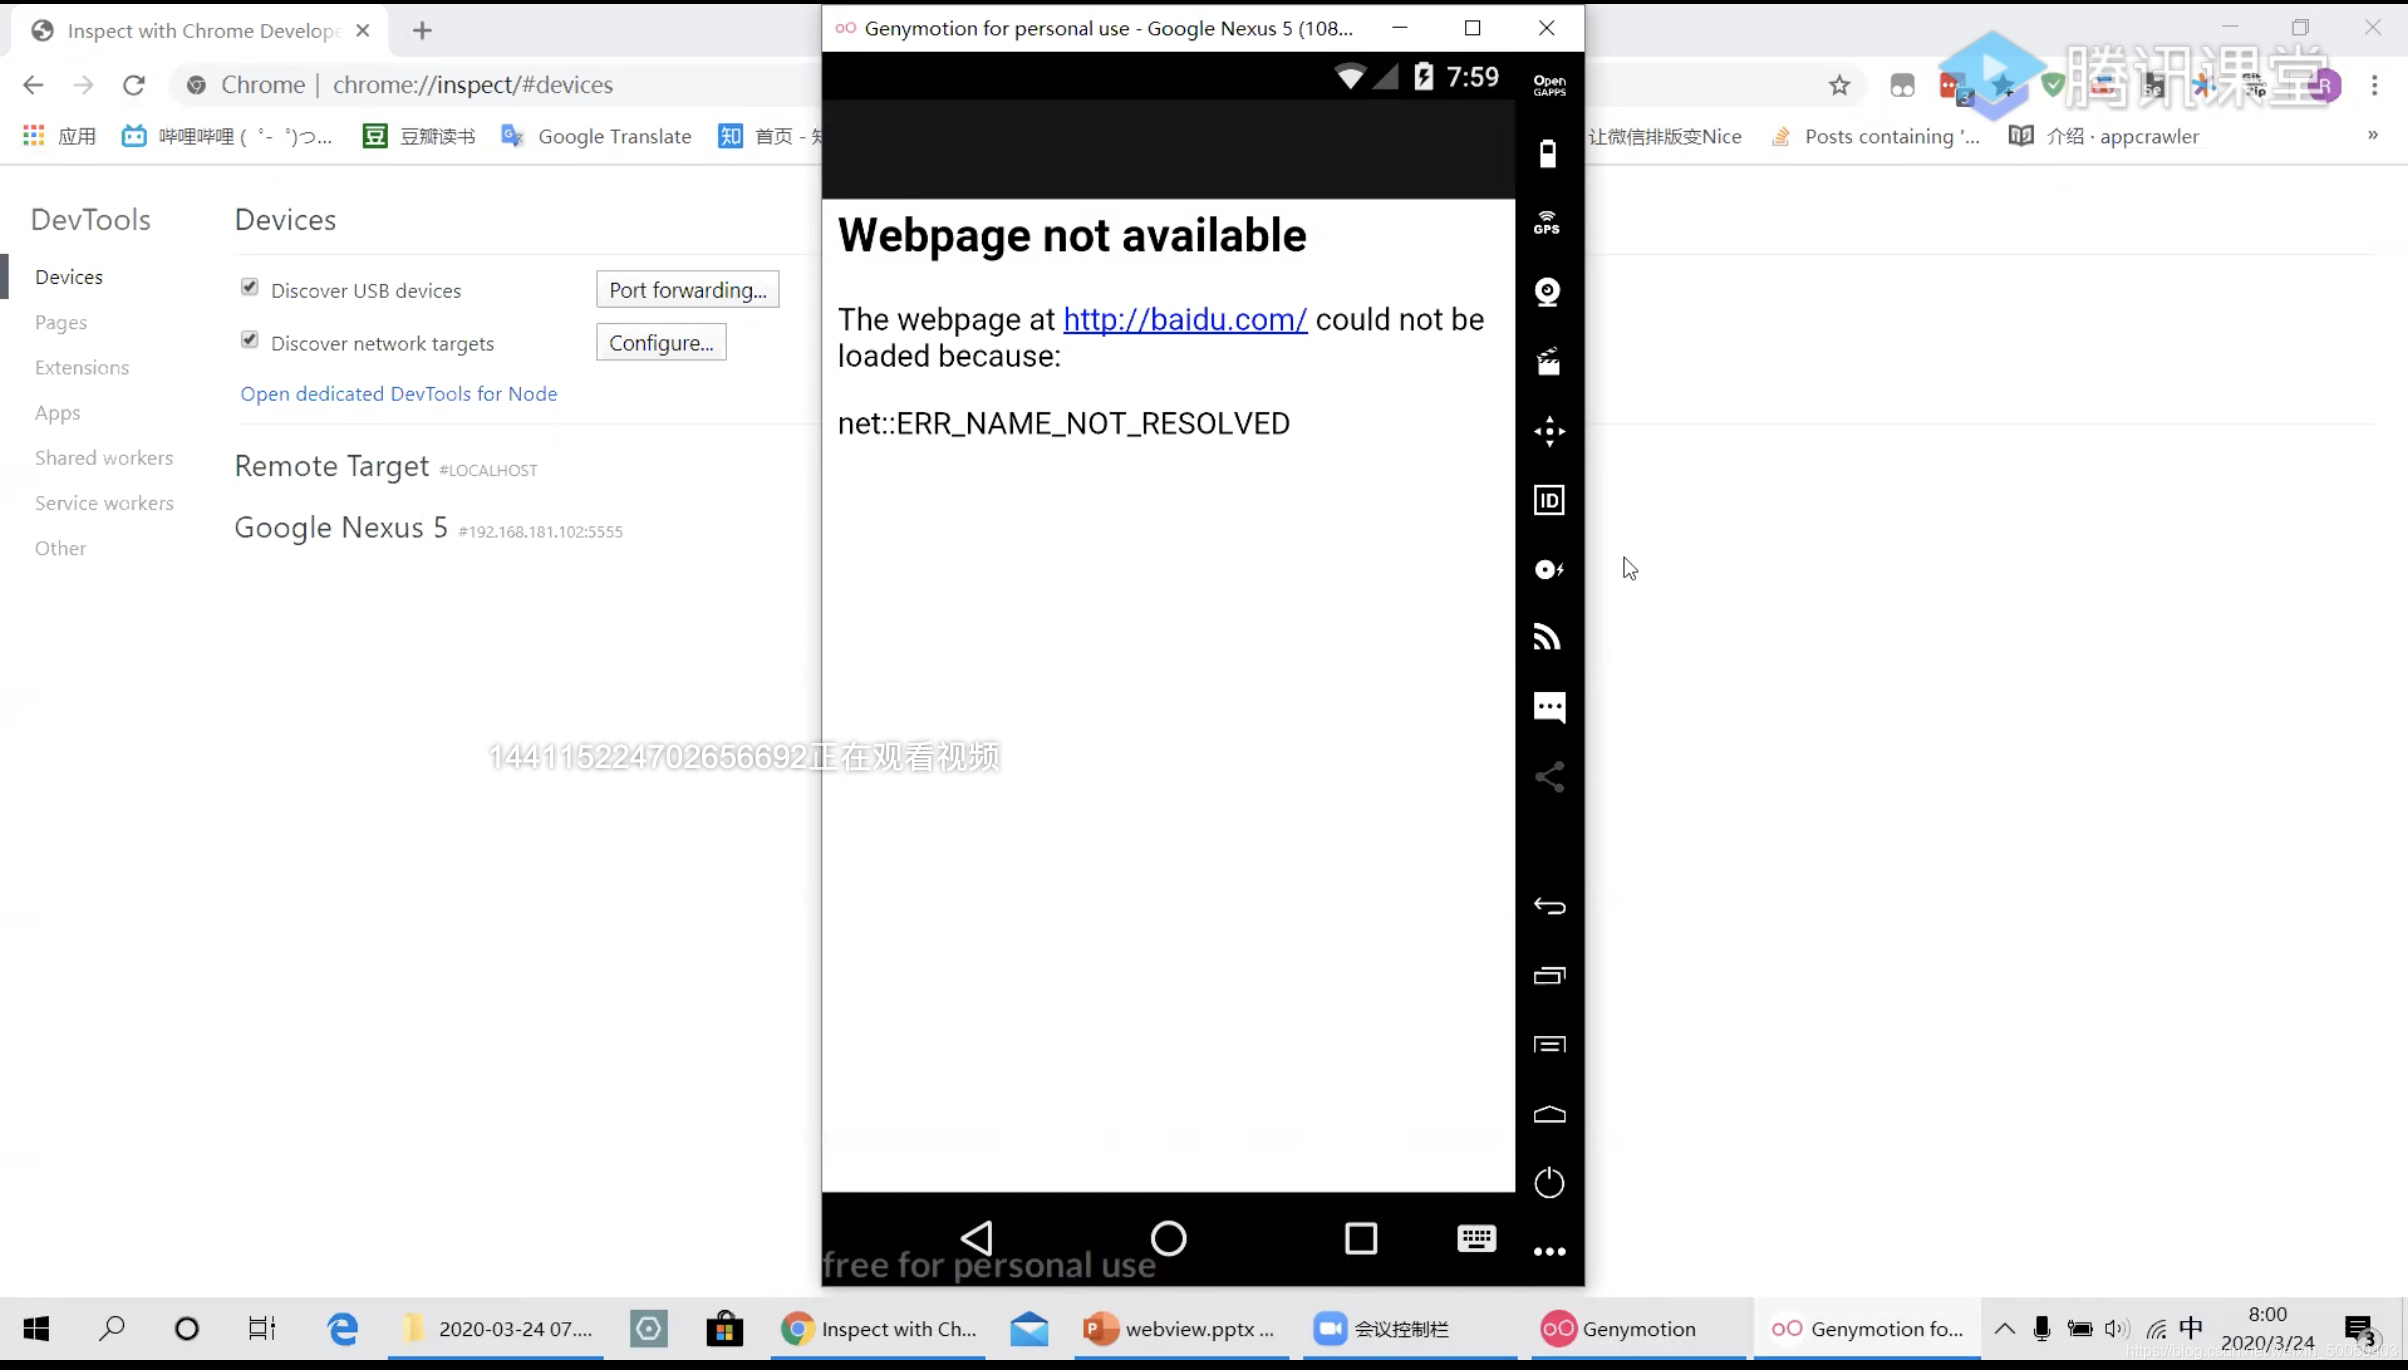Open the phone SMS message widget

tap(1548, 707)
